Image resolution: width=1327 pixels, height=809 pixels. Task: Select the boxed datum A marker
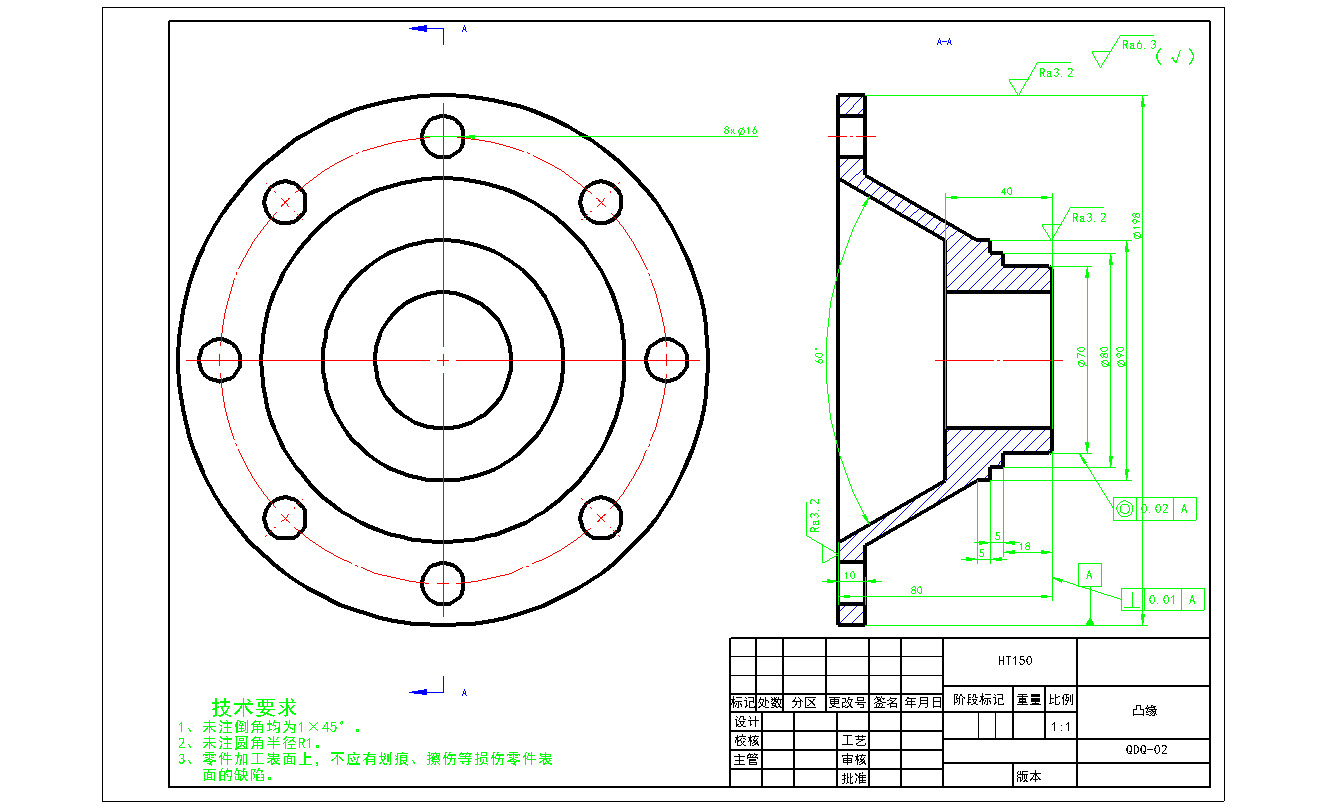[1090, 574]
